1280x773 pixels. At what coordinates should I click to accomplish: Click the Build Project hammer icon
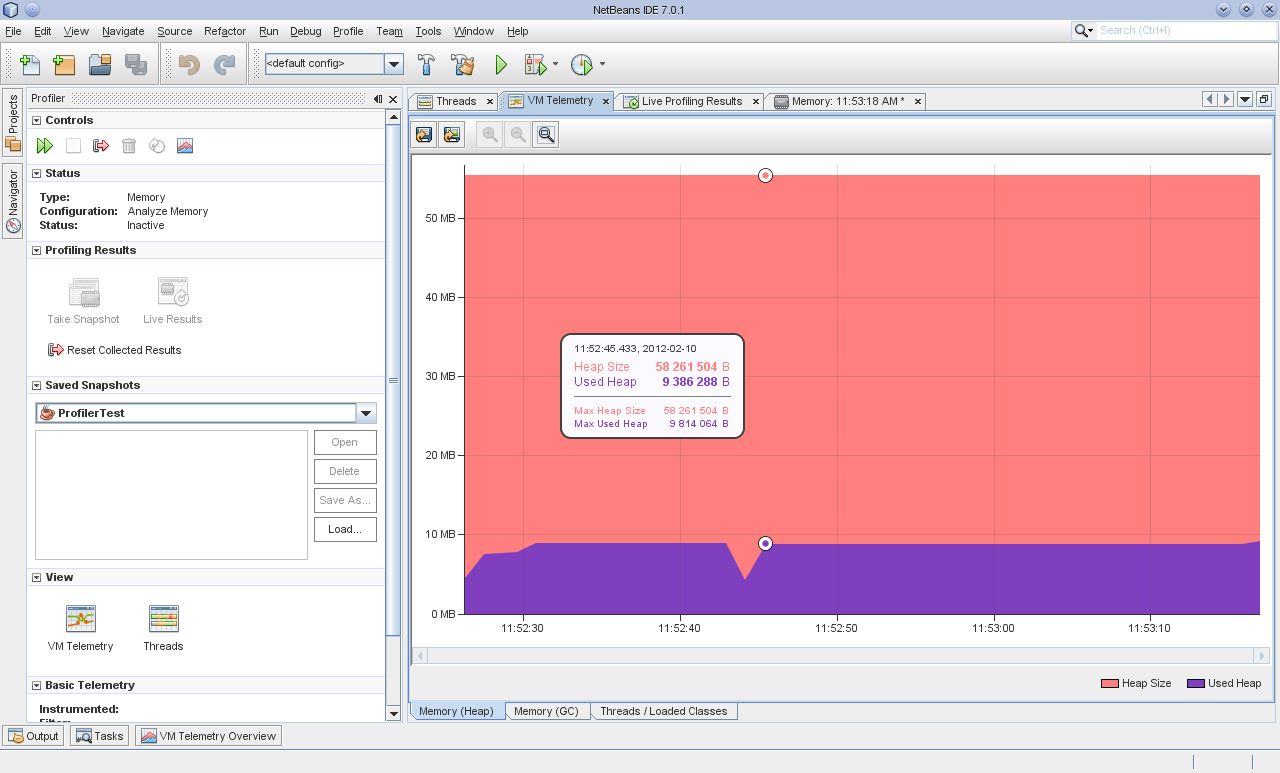tap(426, 64)
